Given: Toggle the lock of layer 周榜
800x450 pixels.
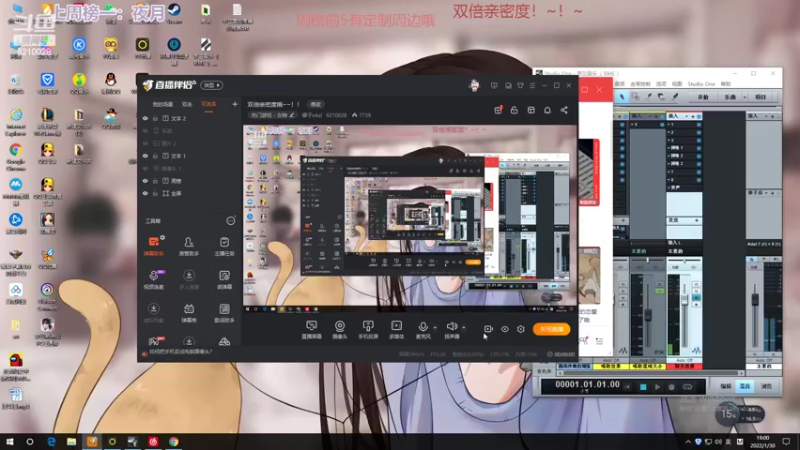Looking at the screenshot, I should pyautogui.click(x=155, y=181).
